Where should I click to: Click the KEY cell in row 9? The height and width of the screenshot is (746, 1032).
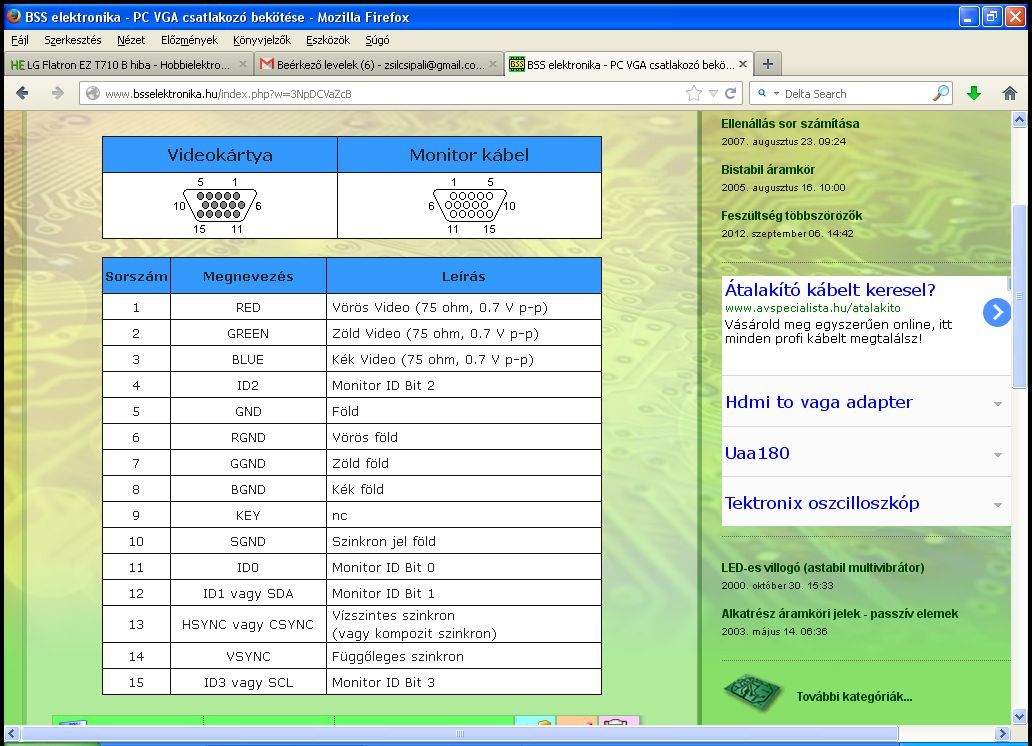point(248,516)
